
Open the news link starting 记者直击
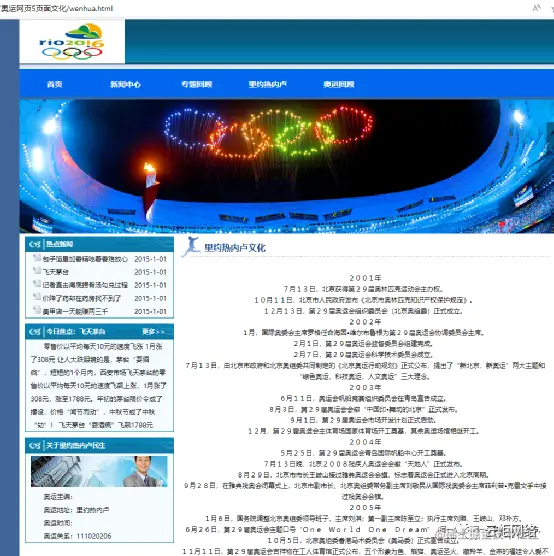tap(85, 285)
